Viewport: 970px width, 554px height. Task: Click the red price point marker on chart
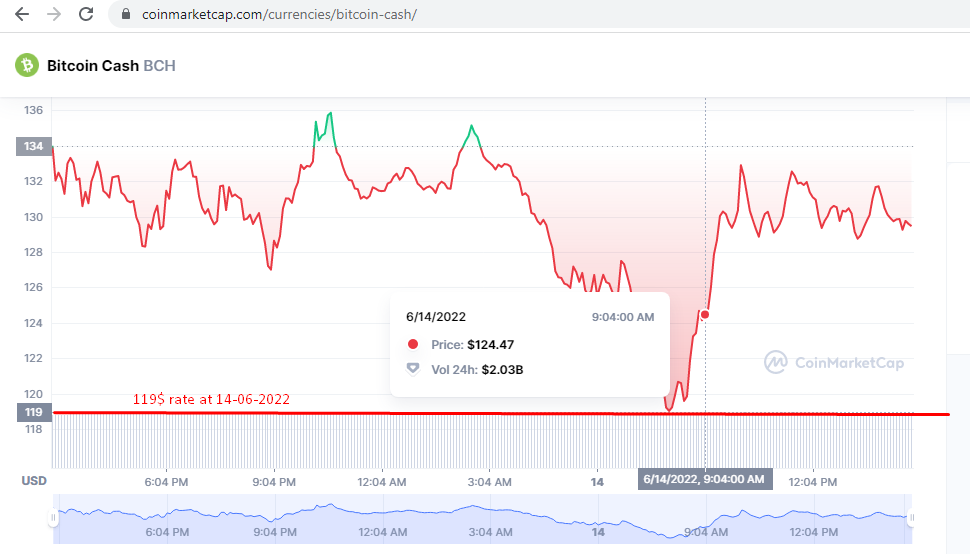coord(705,315)
